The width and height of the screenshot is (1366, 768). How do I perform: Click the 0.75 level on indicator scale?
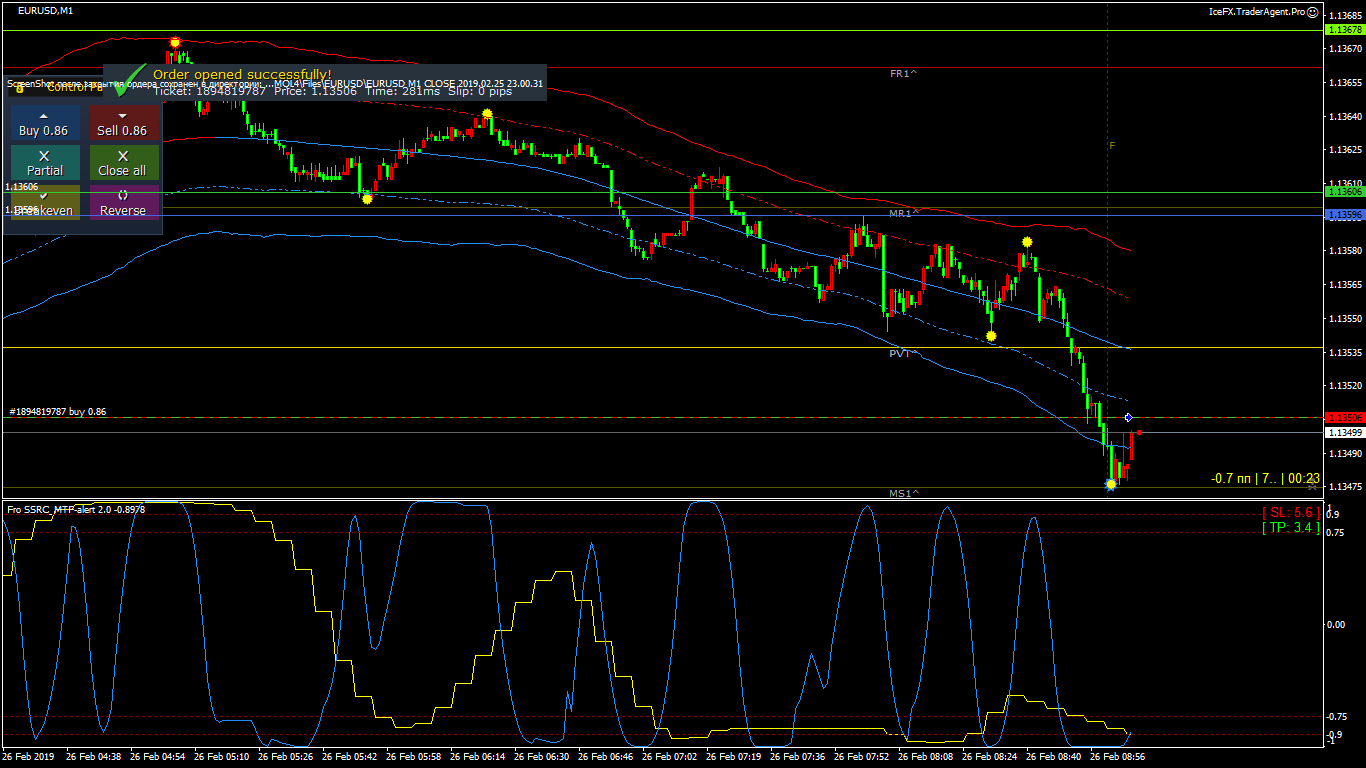(x=1335, y=532)
